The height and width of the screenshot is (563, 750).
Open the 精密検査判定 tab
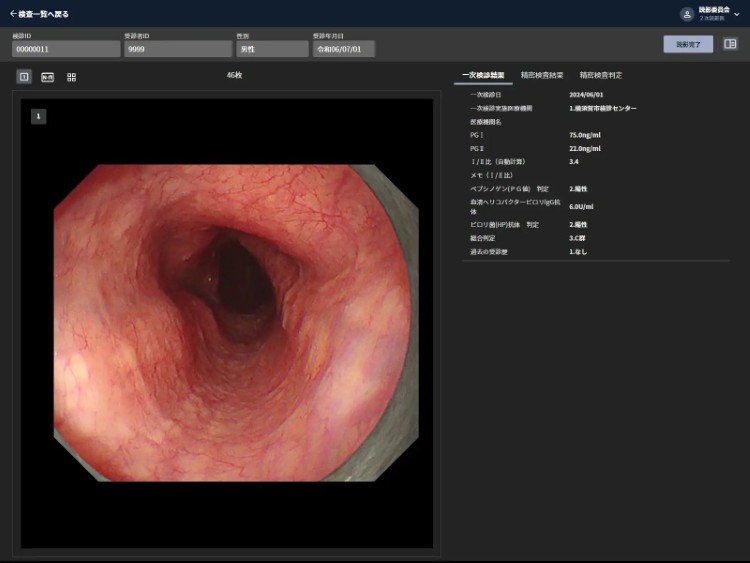pos(601,75)
